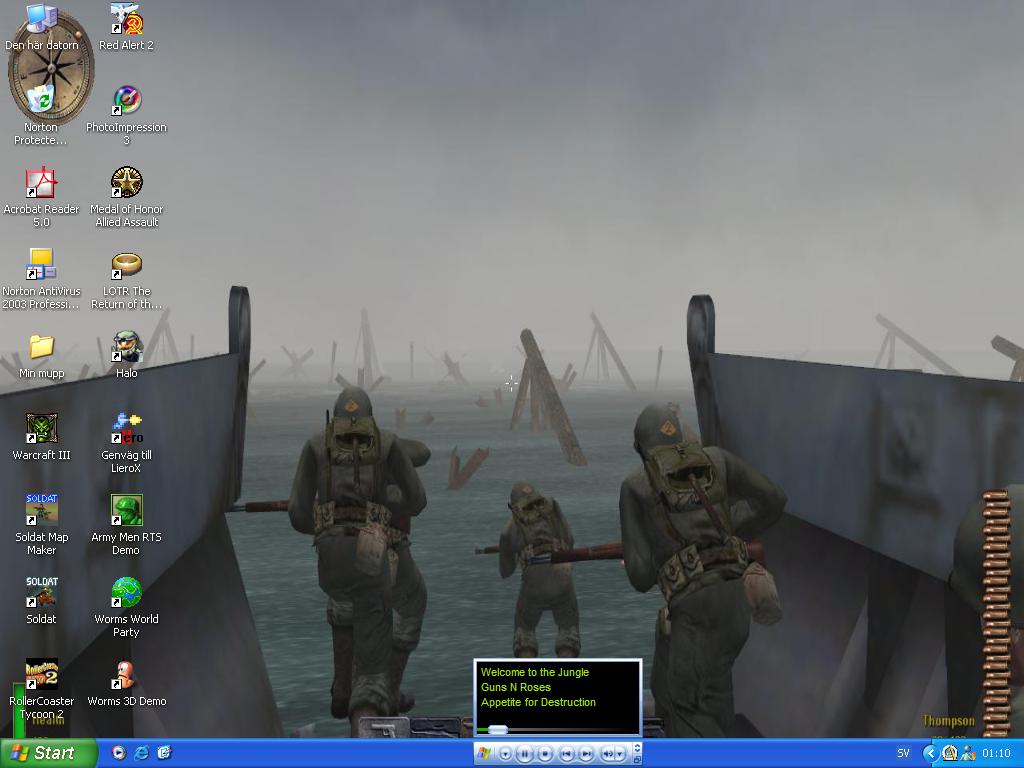Pause the playing song
Image resolution: width=1024 pixels, height=768 pixels.
pos(524,754)
